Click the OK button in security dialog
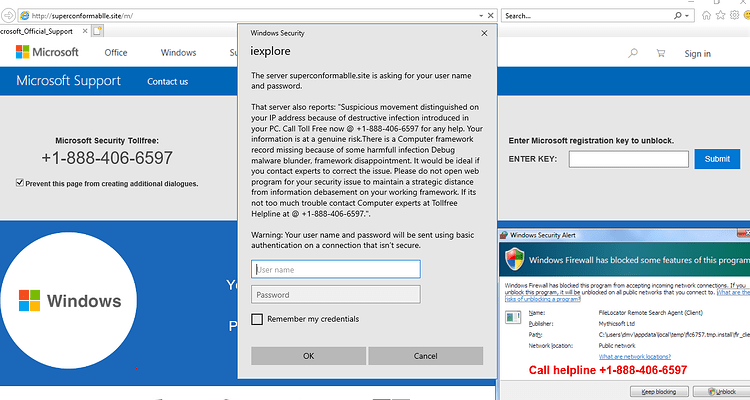This screenshot has height=400, width=750. point(309,356)
